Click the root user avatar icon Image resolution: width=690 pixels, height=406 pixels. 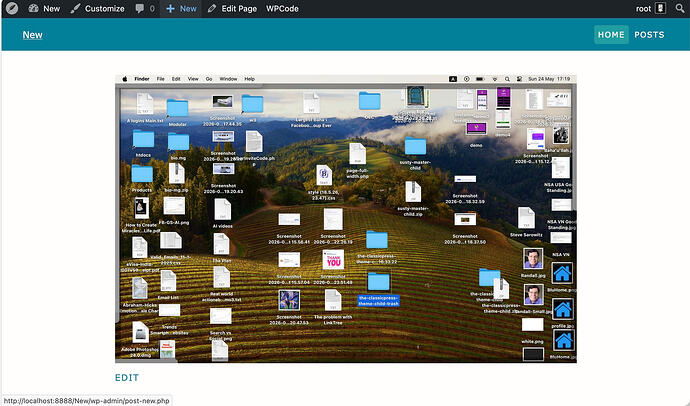click(661, 8)
